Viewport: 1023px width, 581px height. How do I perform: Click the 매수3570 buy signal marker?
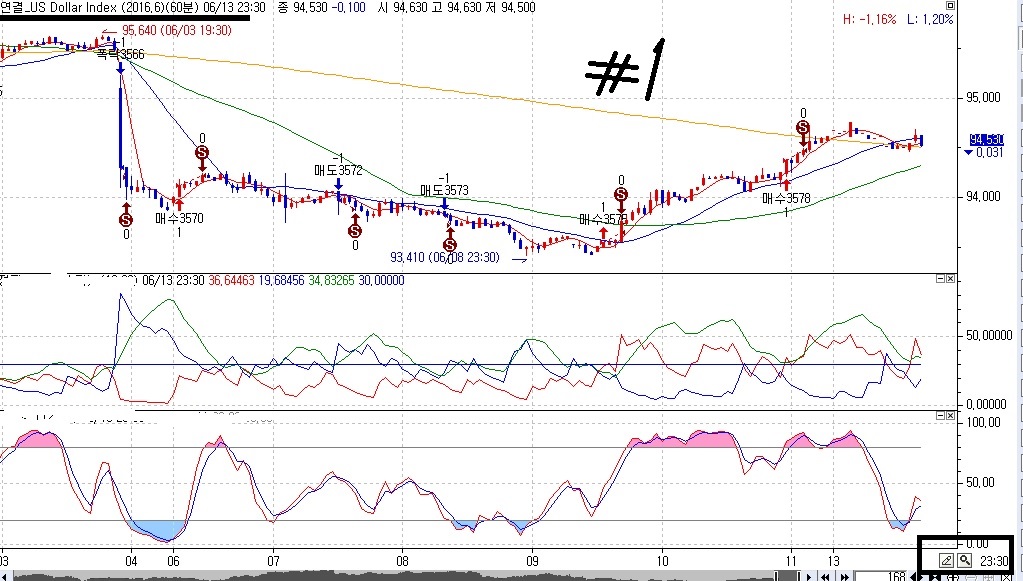pos(179,217)
